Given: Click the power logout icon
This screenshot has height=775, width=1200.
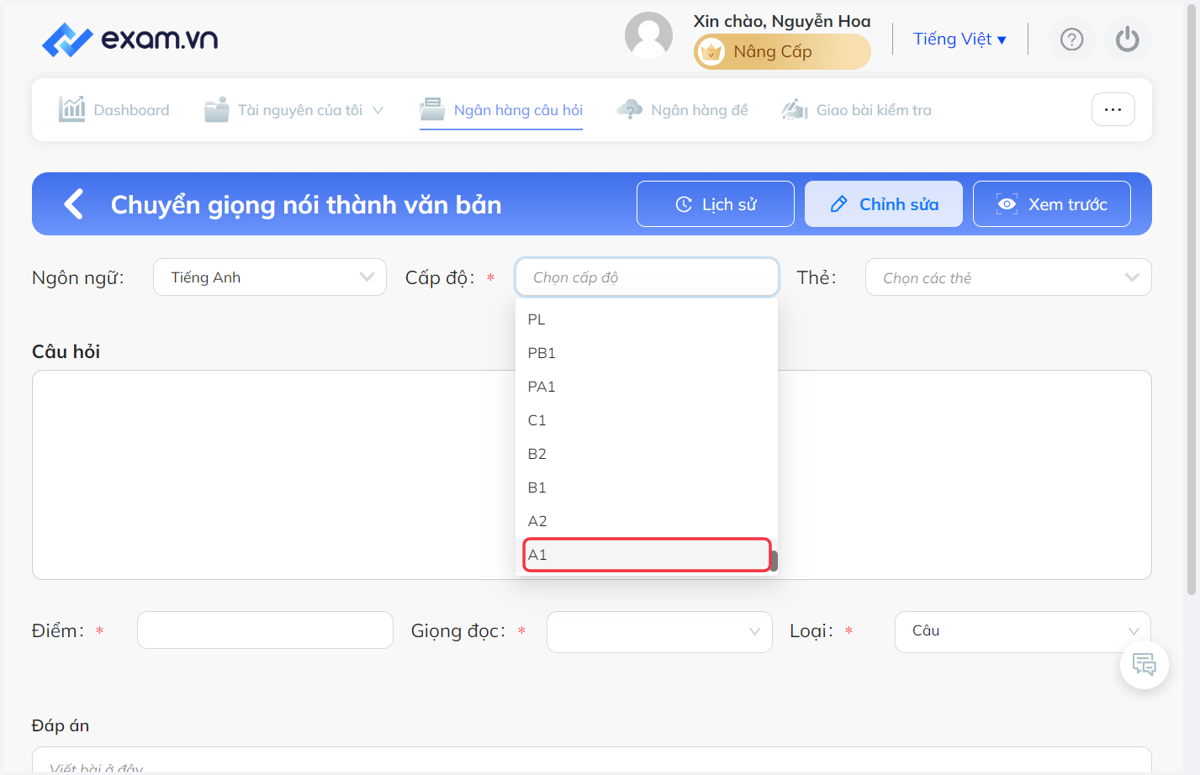Looking at the screenshot, I should tap(1128, 39).
